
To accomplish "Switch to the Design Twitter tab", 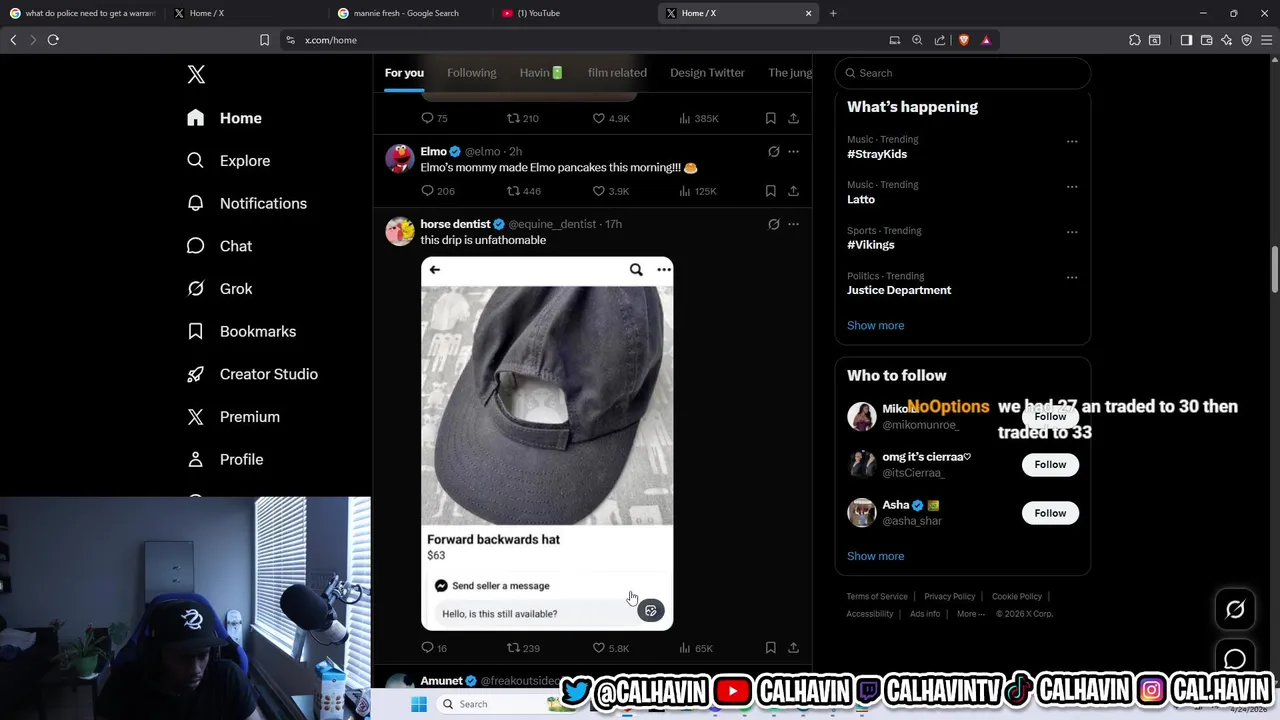I will [707, 73].
